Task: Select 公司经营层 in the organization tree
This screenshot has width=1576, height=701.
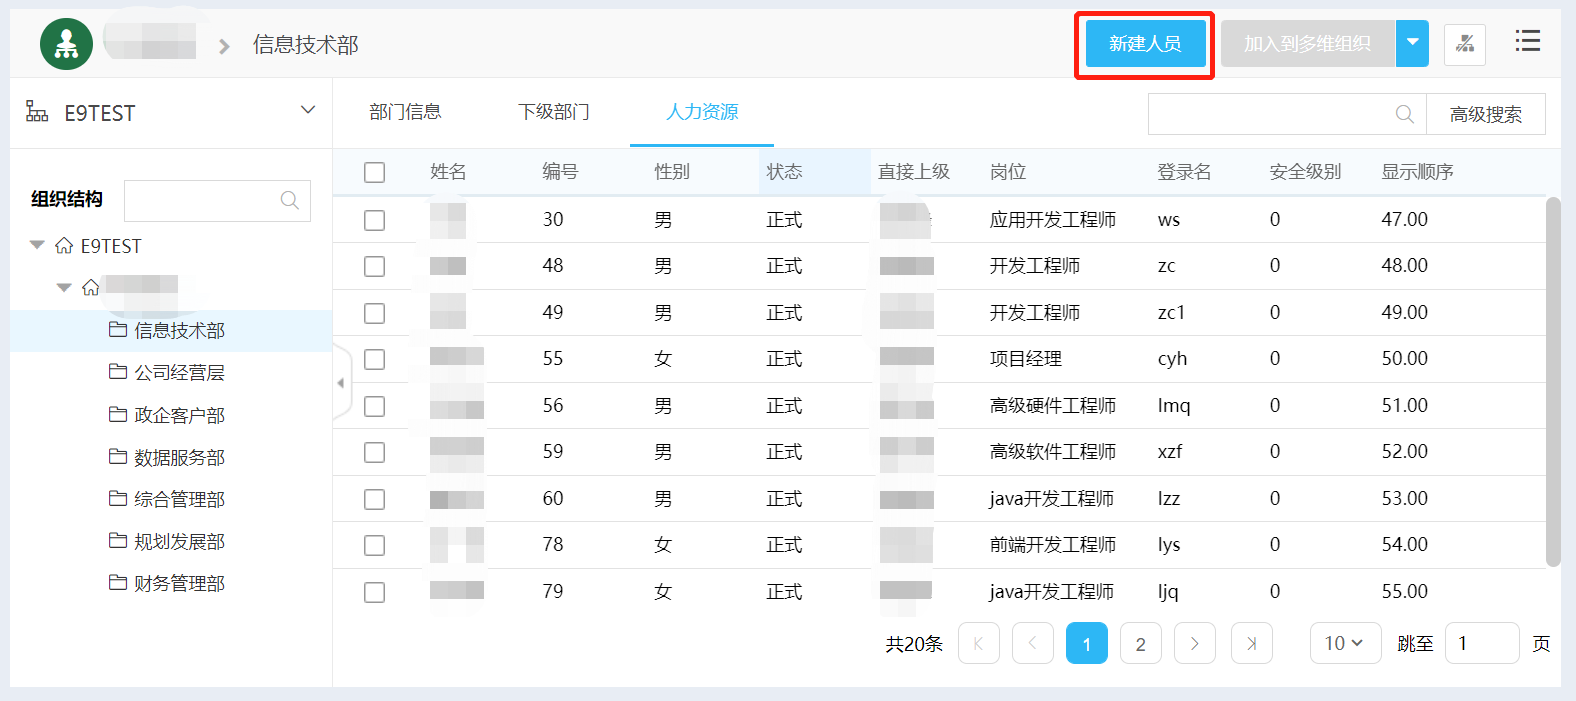Action: (179, 372)
